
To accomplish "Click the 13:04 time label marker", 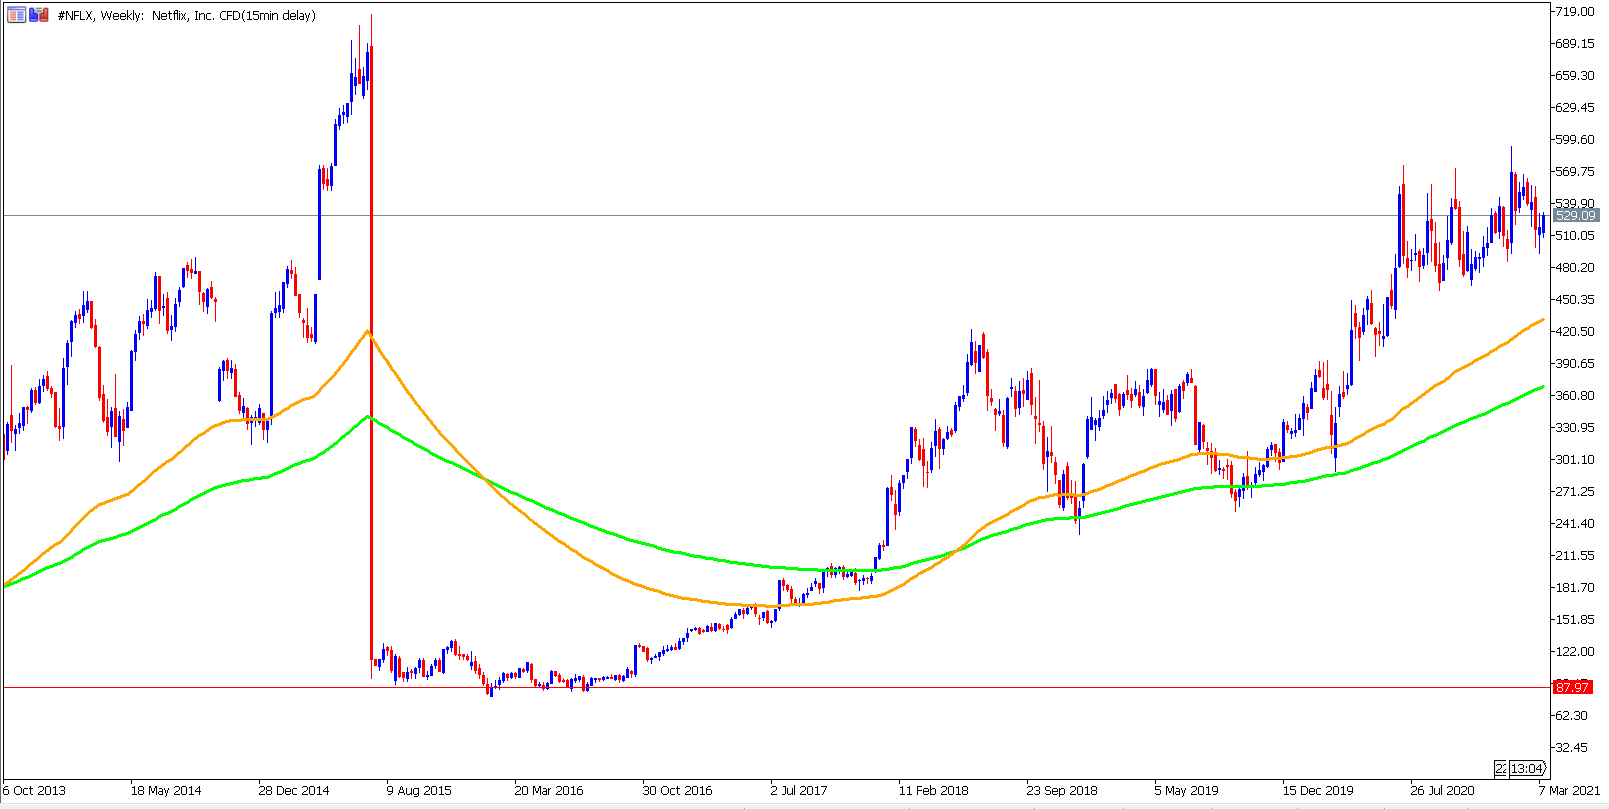I will pos(1527,768).
